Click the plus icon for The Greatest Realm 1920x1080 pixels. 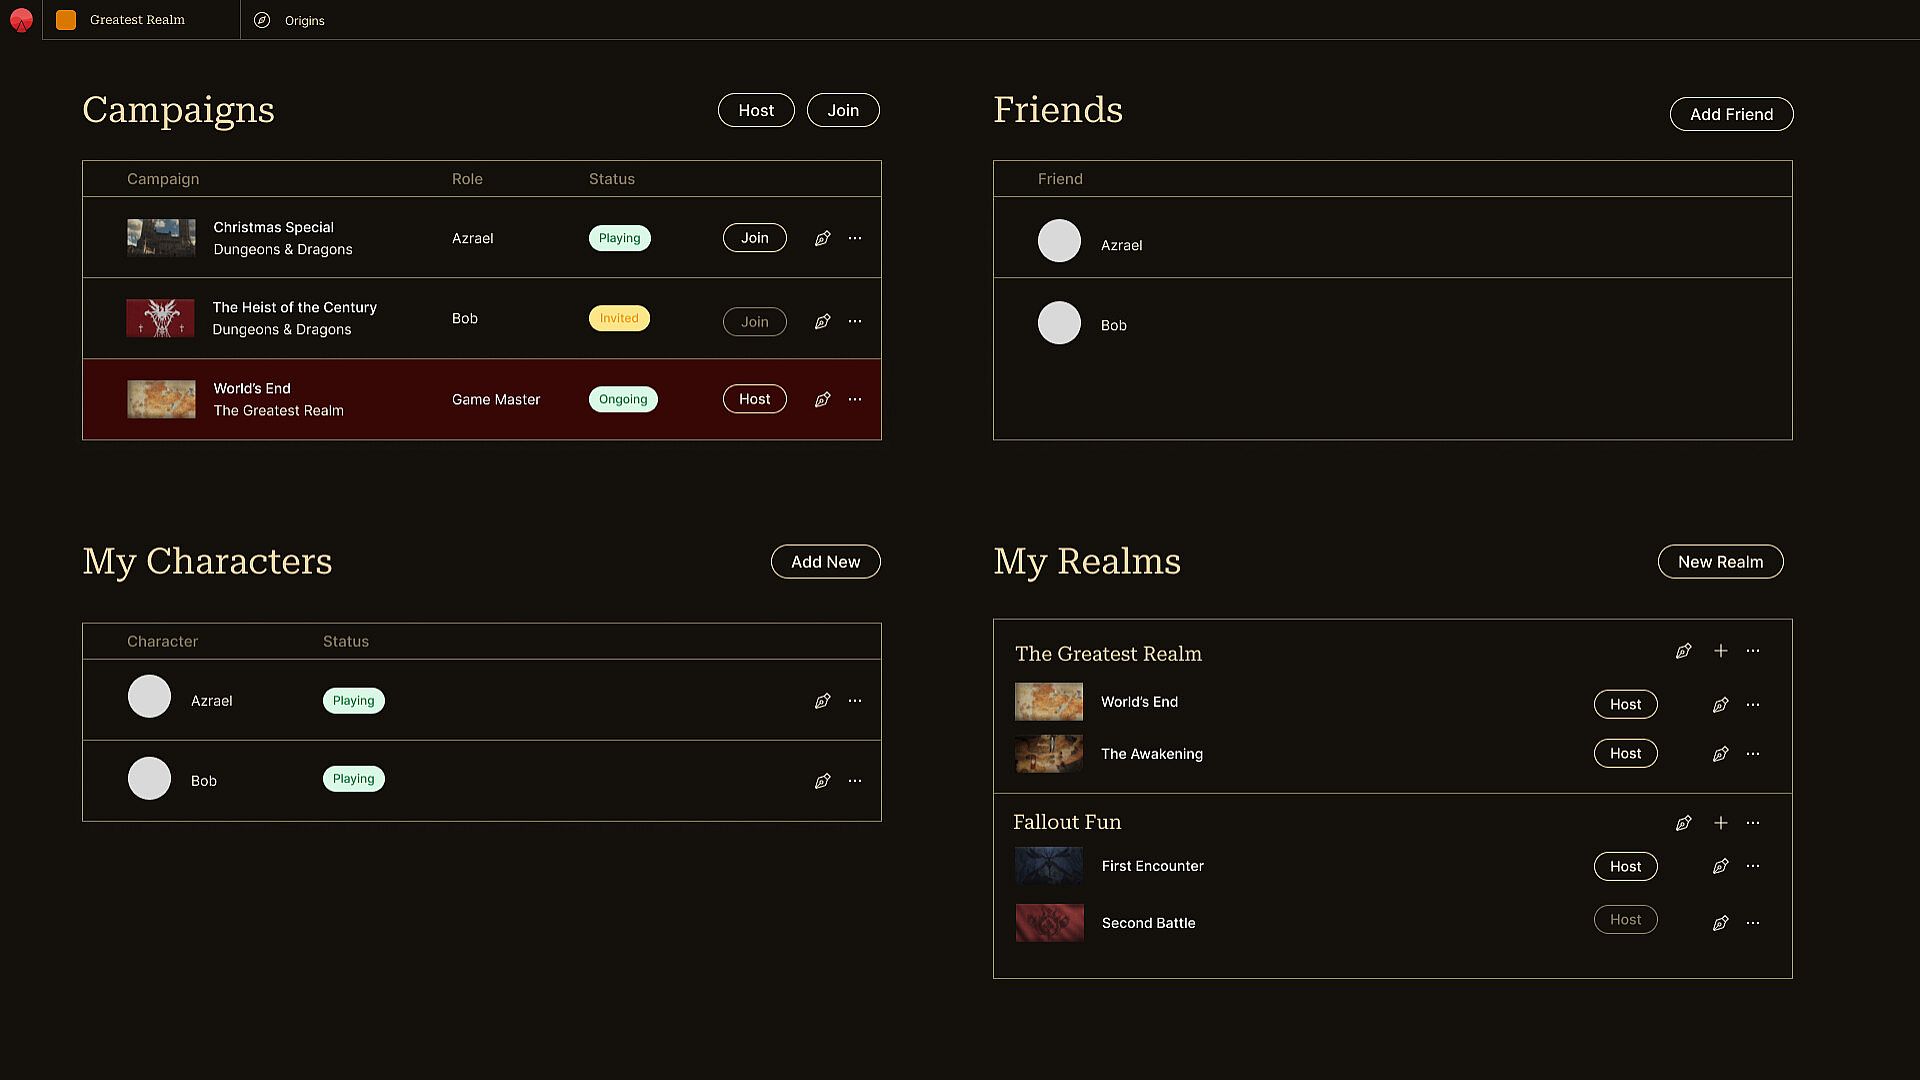tap(1720, 651)
